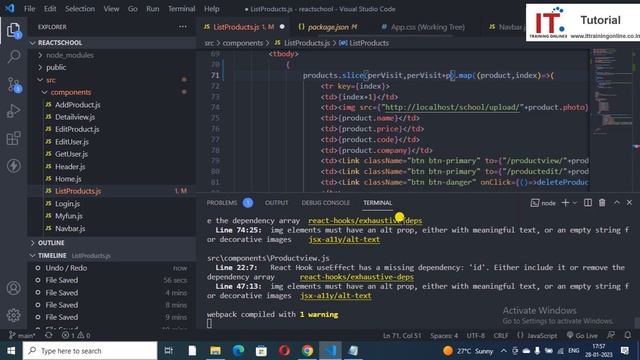Open the Source Control view
Screen dimensions: 640x360
(x=14, y=84)
